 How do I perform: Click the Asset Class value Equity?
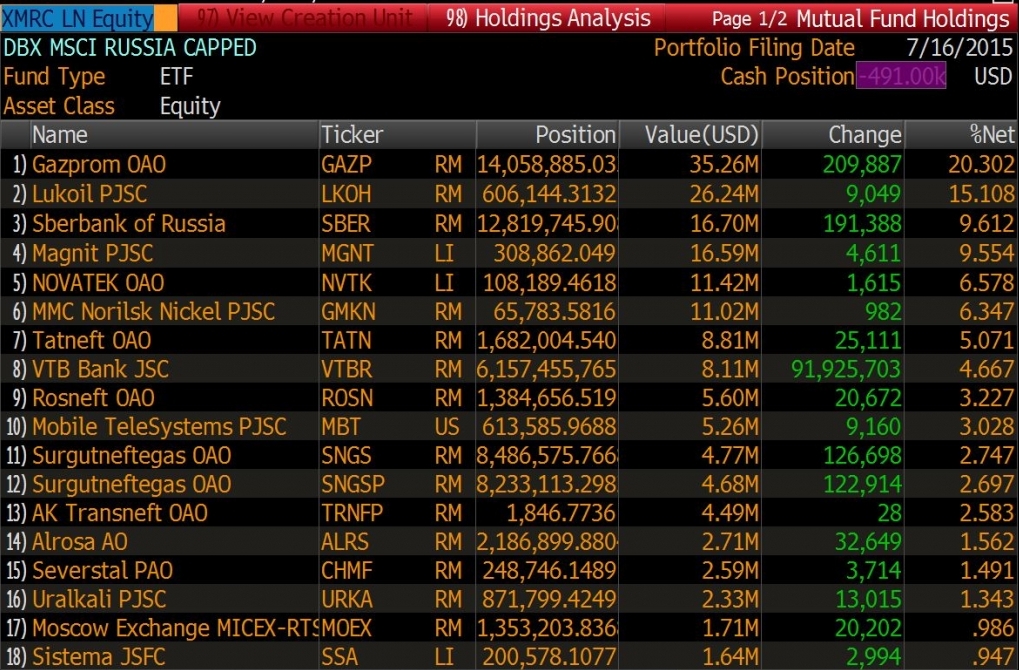190,106
